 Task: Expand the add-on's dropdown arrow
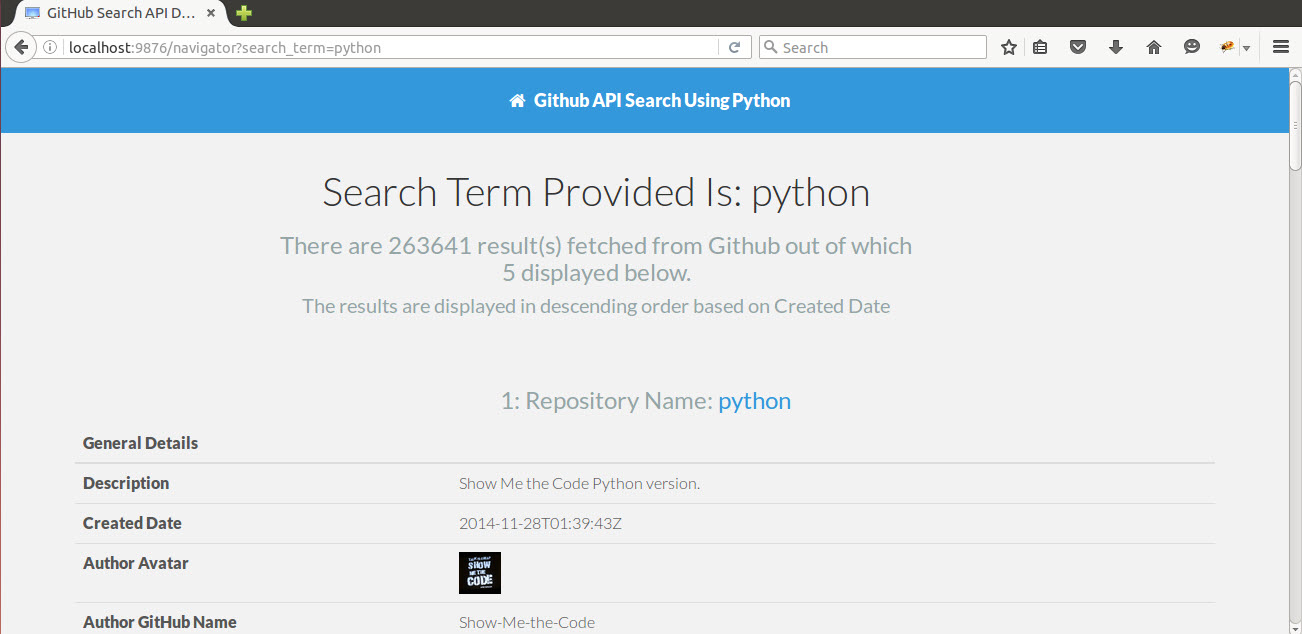1246,48
